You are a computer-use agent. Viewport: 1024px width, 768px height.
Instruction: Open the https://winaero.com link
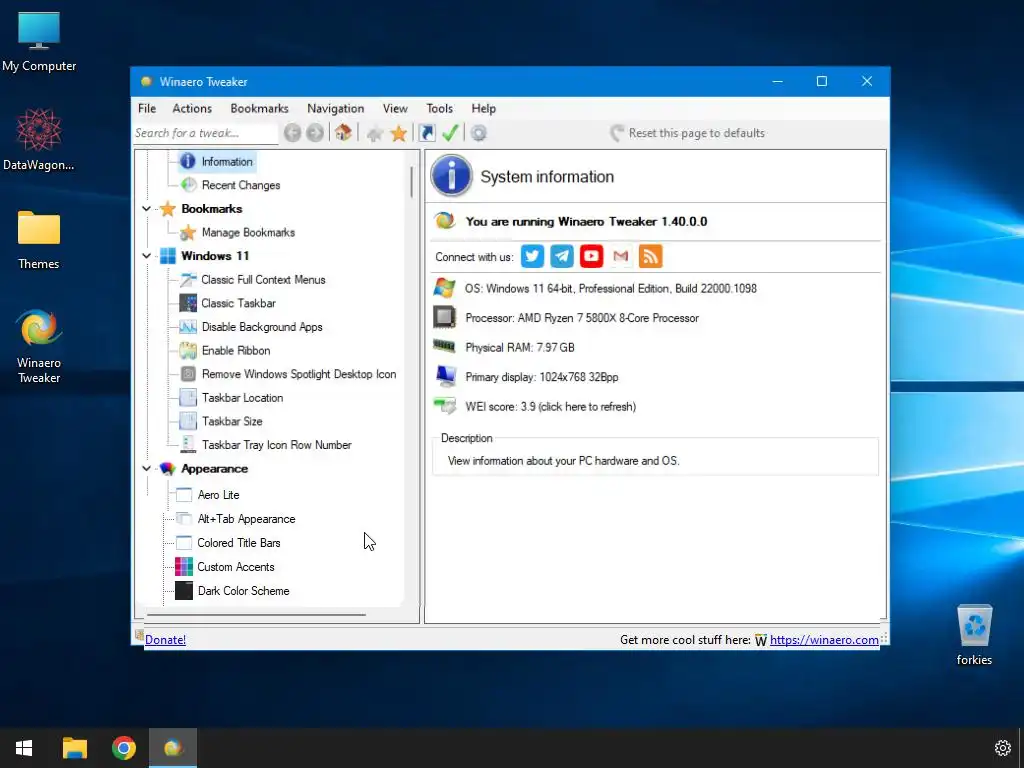tap(824, 640)
